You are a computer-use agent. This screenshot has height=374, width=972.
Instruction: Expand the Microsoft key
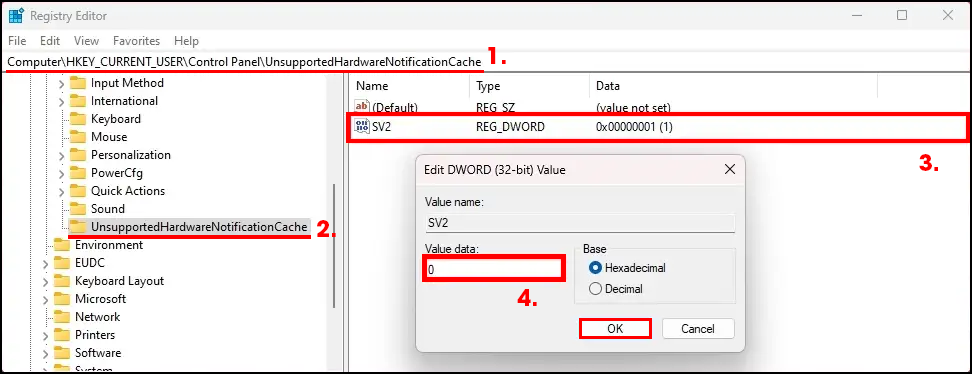45,299
